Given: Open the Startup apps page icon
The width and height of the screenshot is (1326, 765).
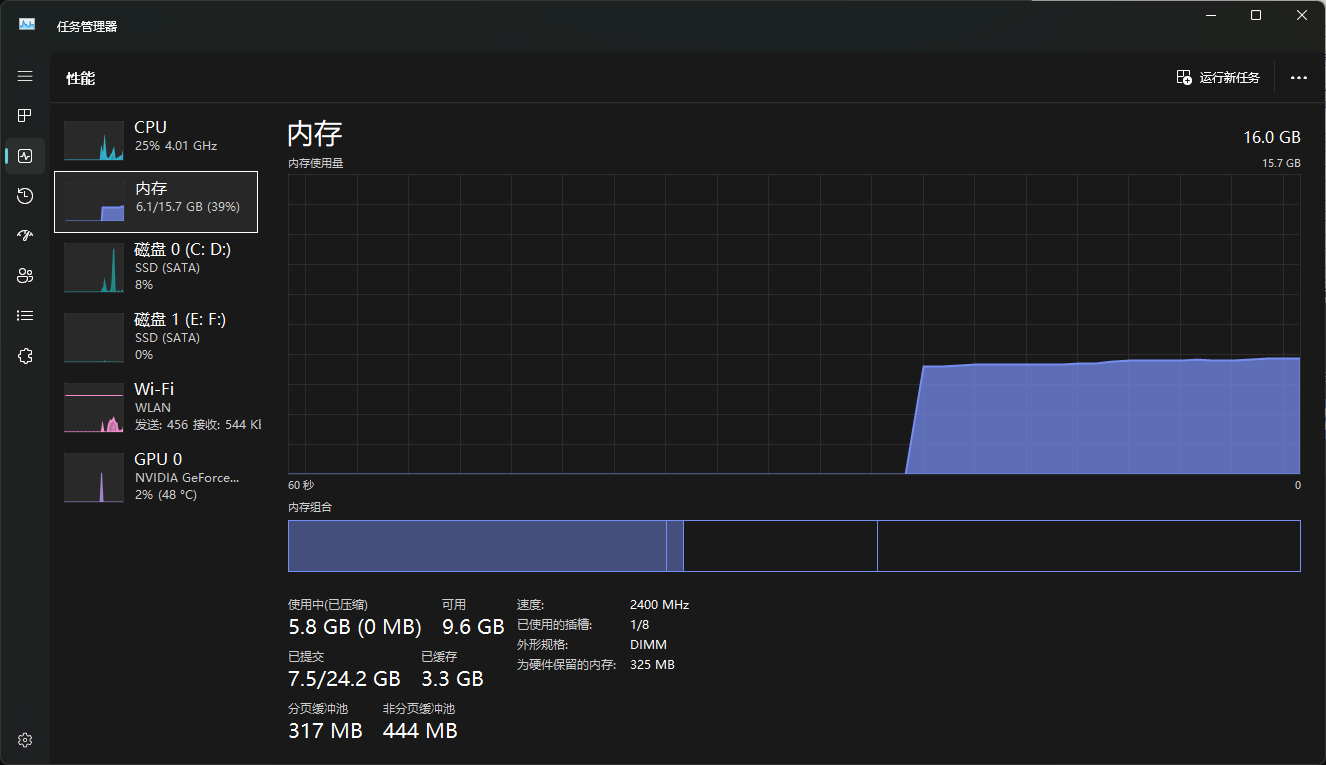Looking at the screenshot, I should [25, 236].
